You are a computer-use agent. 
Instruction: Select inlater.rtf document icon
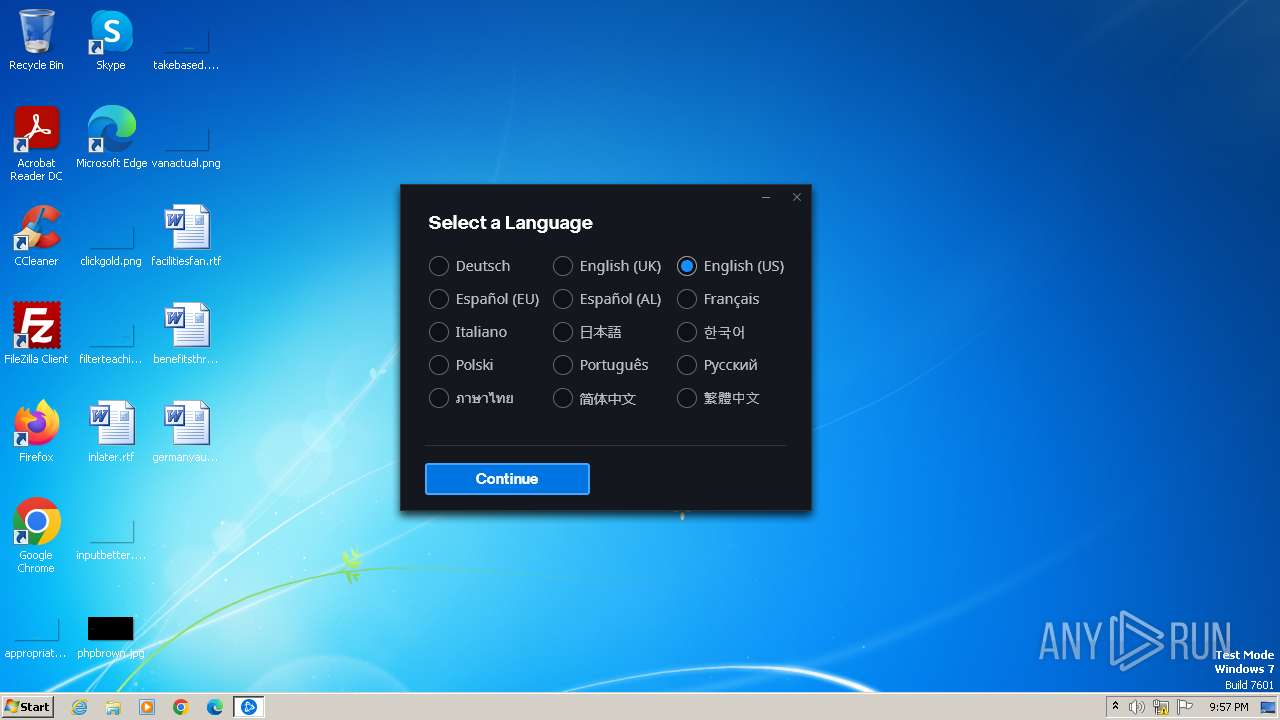(111, 432)
